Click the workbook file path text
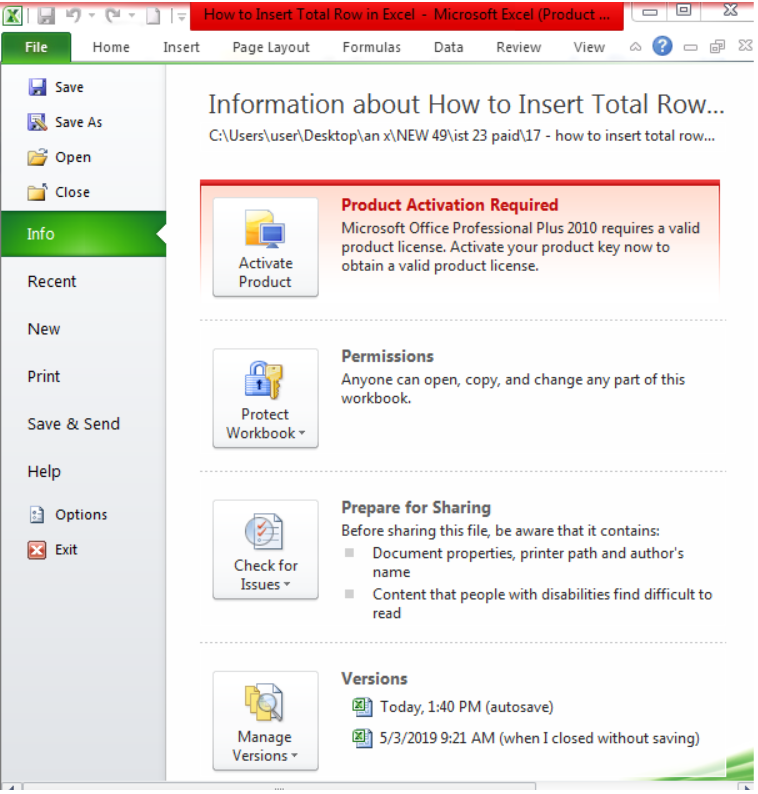The image size is (758, 794). [461, 136]
